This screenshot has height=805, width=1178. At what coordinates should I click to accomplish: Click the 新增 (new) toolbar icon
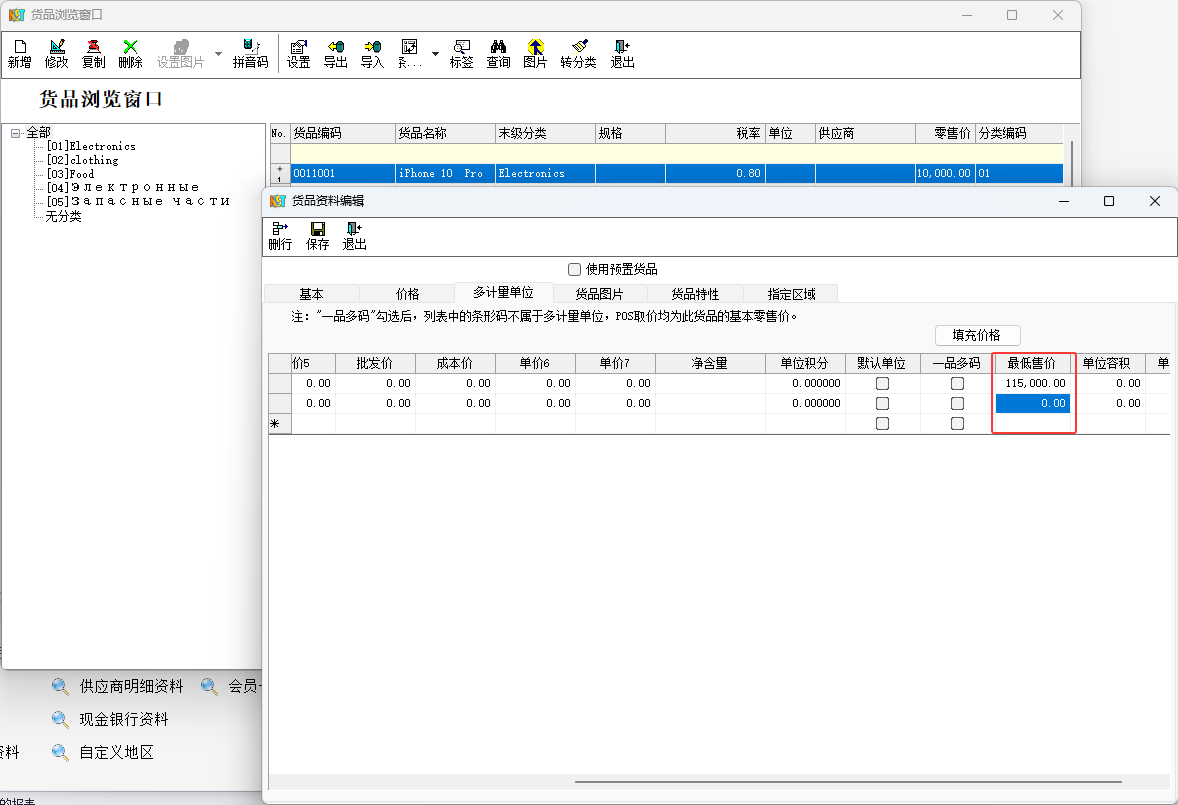(20, 54)
